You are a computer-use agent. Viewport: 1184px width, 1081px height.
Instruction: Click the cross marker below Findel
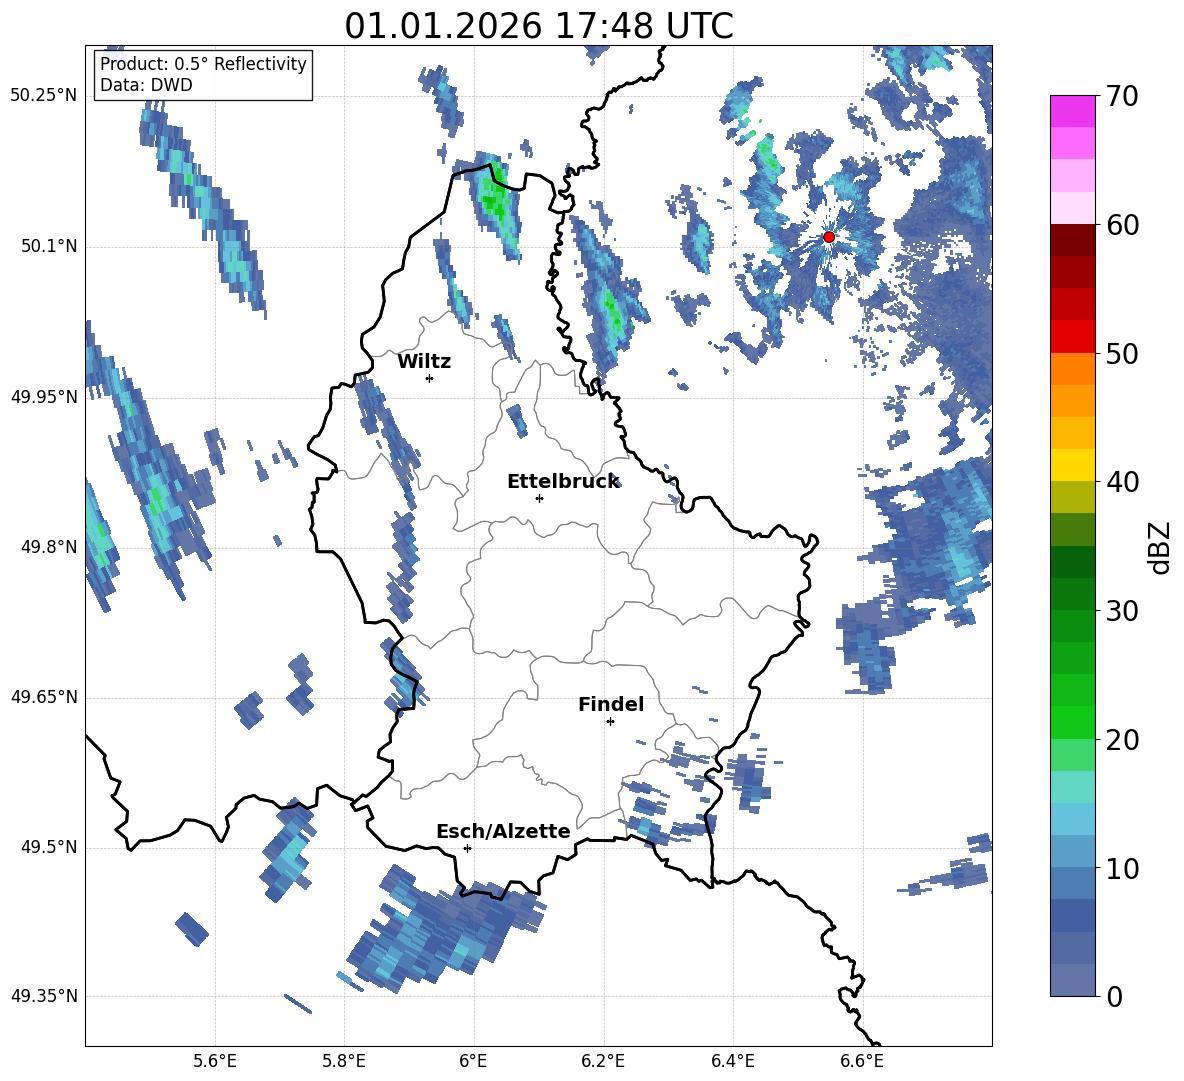tap(610, 722)
